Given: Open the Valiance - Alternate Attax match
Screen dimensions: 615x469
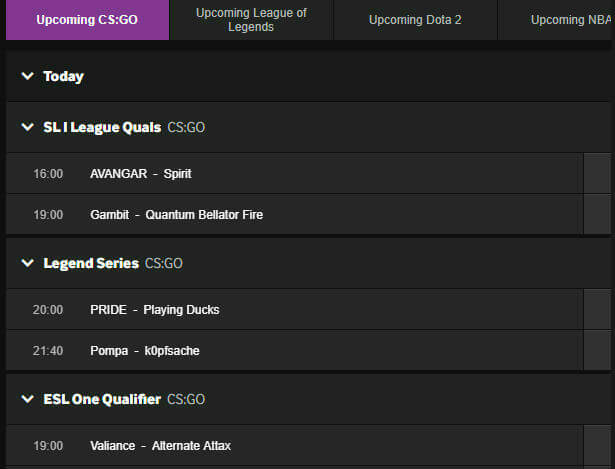Looking at the screenshot, I should (x=160, y=446).
